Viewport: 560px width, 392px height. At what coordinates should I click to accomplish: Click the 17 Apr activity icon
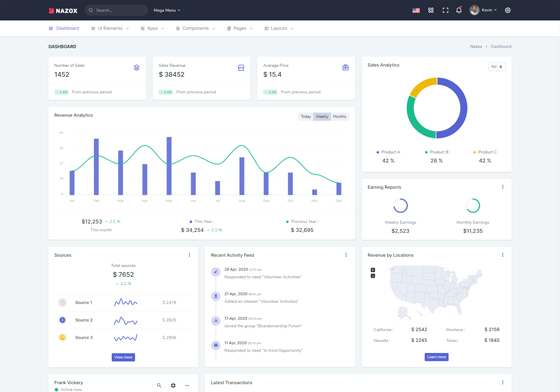[x=215, y=321]
